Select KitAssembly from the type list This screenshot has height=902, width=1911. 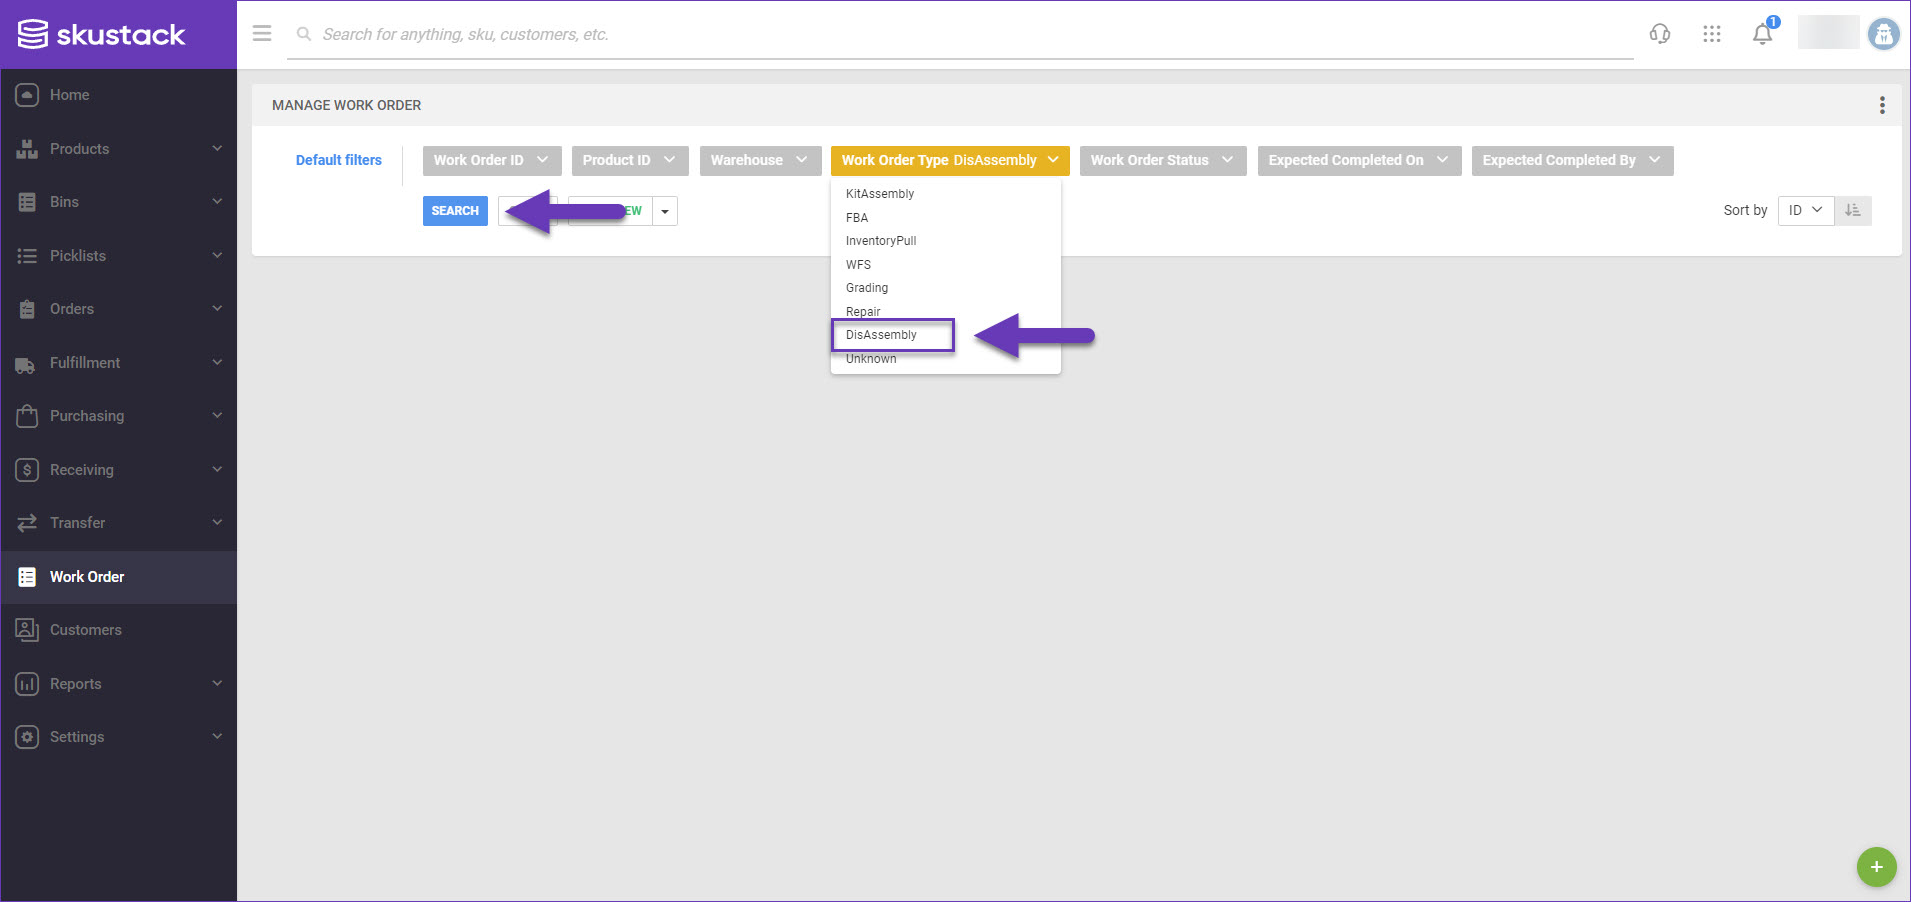click(880, 194)
